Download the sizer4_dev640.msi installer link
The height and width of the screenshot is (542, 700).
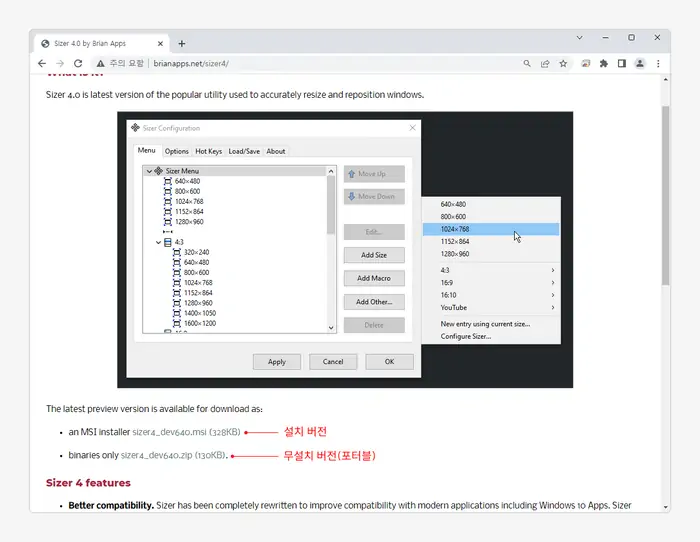click(170, 433)
